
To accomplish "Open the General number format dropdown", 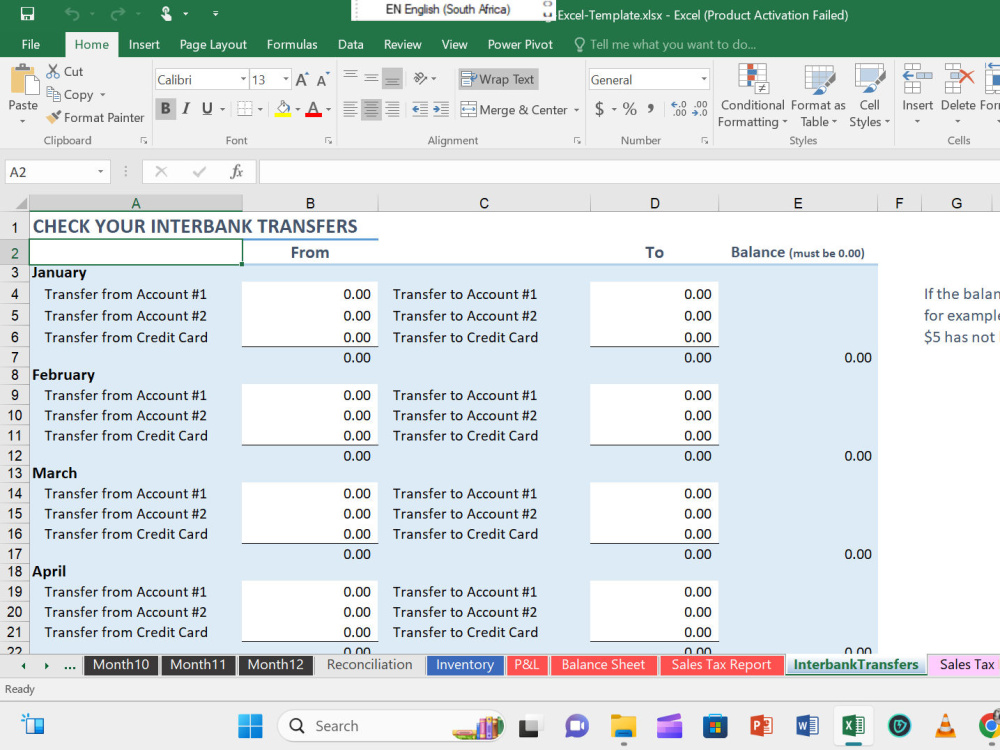I will click(703, 78).
